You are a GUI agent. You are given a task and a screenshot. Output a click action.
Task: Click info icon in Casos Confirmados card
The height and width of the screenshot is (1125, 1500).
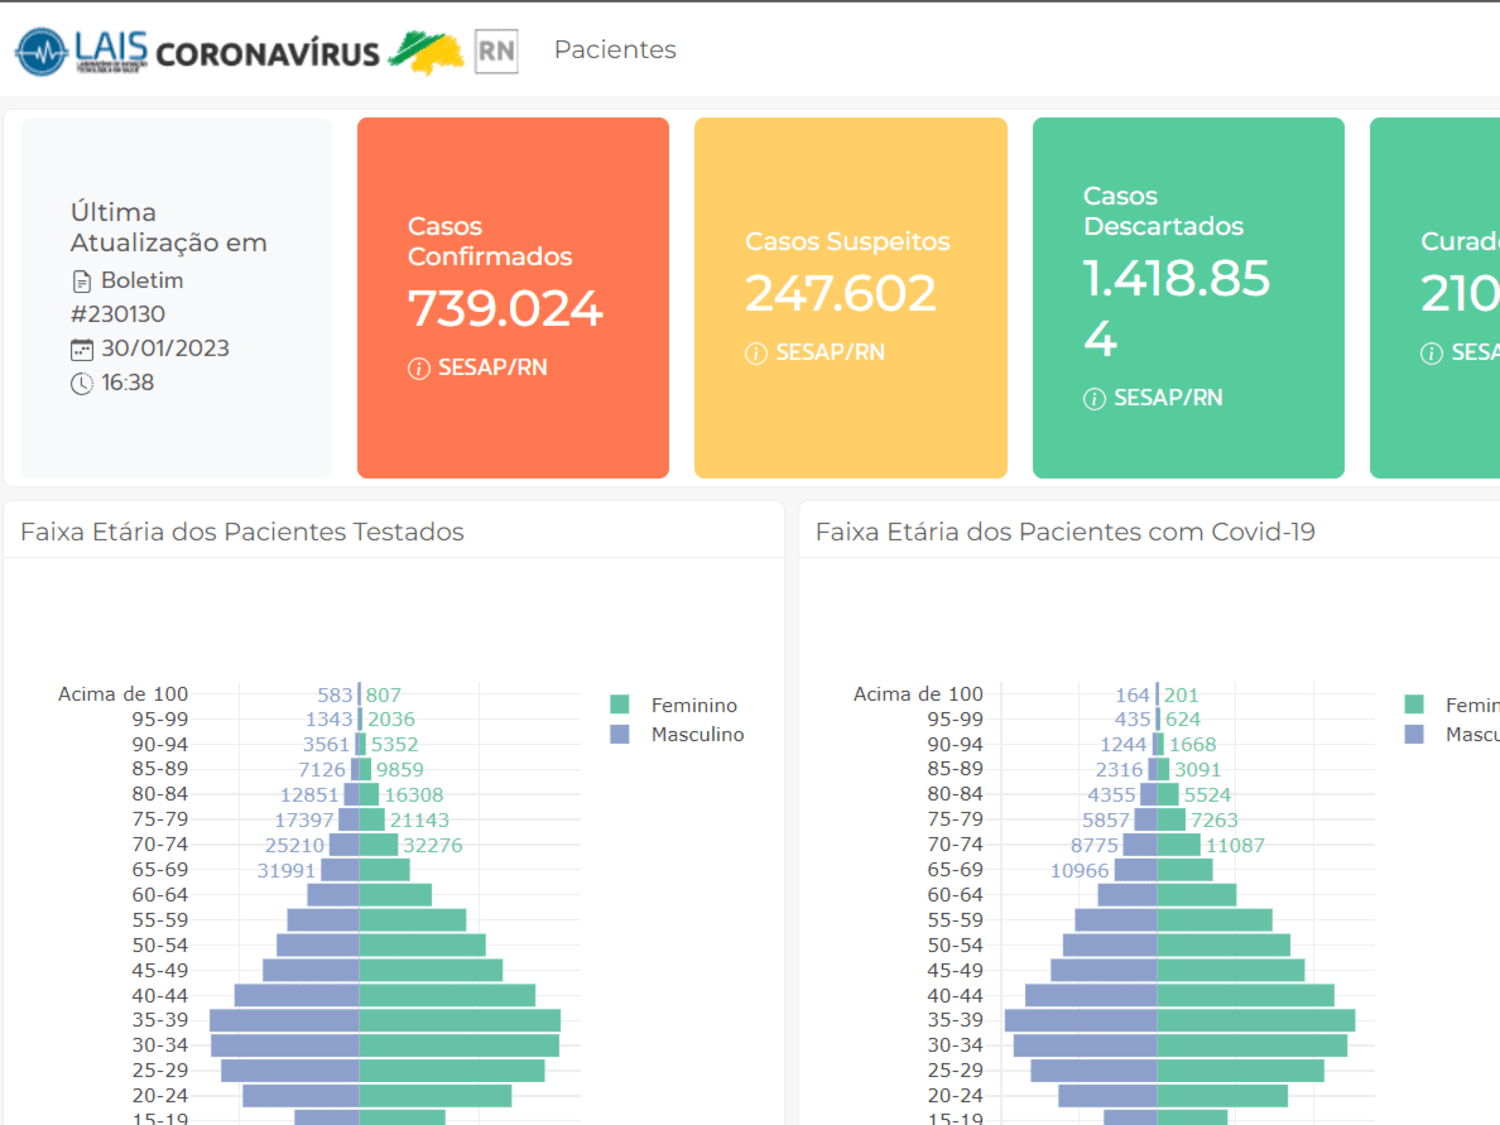pyautogui.click(x=419, y=369)
